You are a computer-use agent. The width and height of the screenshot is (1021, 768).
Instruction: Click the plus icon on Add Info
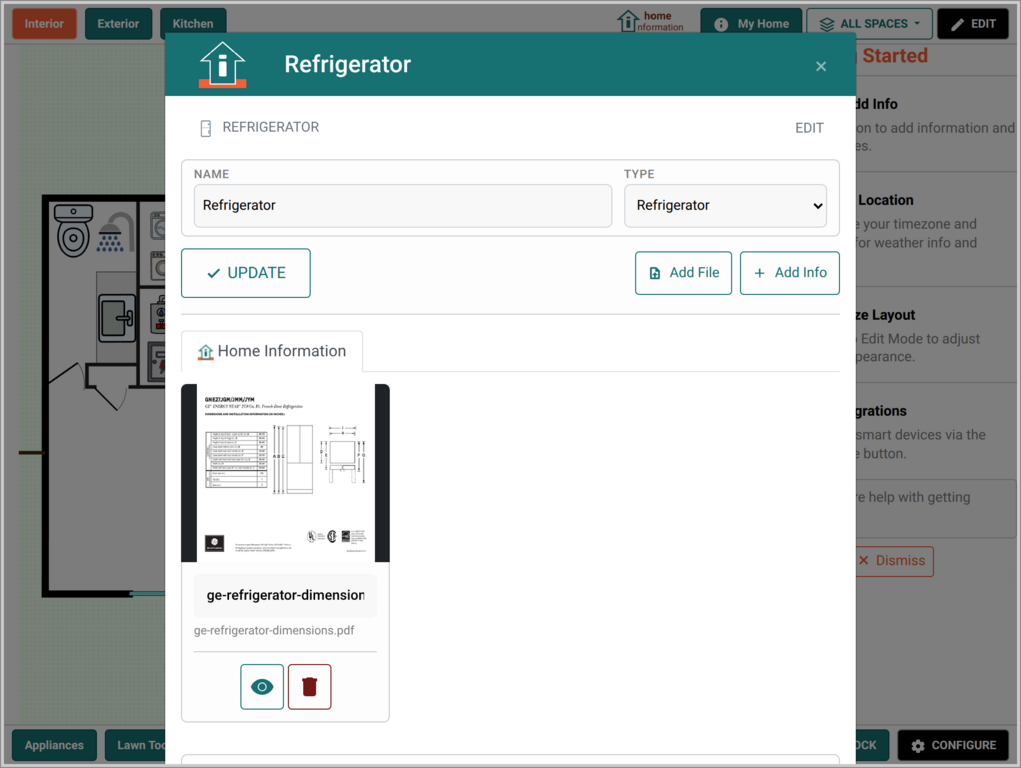click(759, 274)
